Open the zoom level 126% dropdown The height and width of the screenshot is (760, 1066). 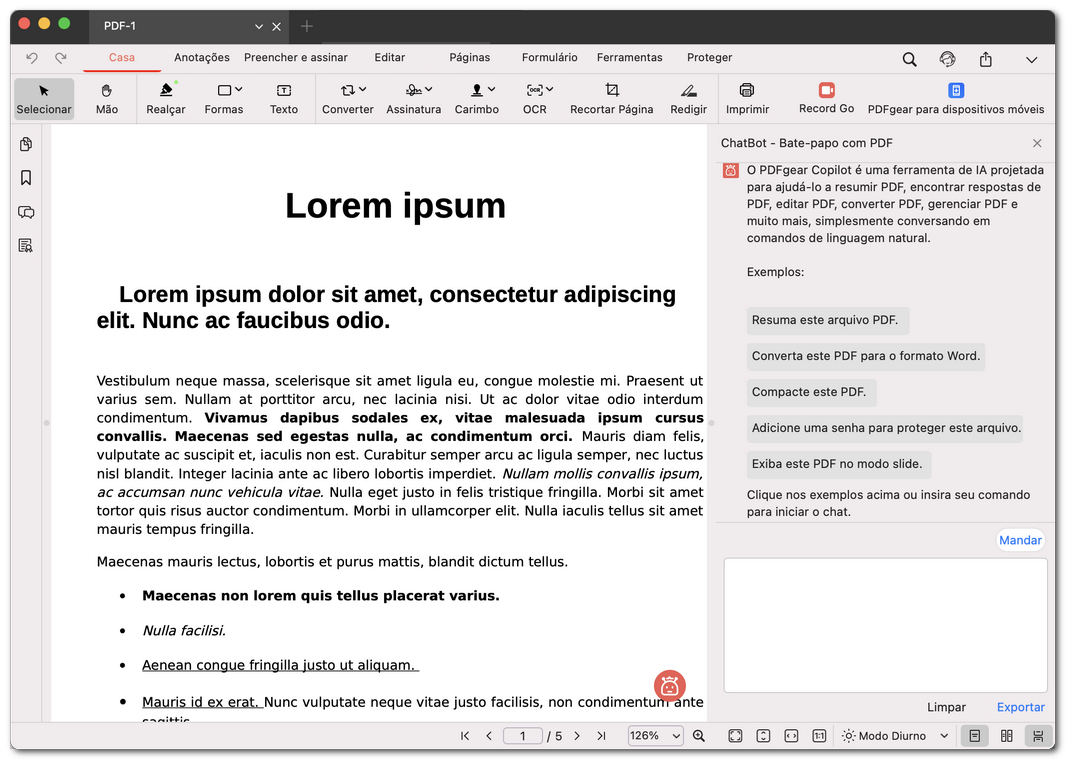click(x=655, y=736)
